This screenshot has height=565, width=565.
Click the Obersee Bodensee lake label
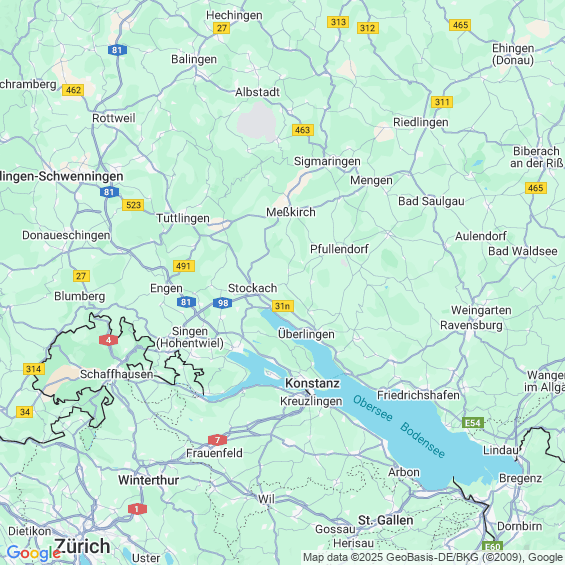[399, 426]
